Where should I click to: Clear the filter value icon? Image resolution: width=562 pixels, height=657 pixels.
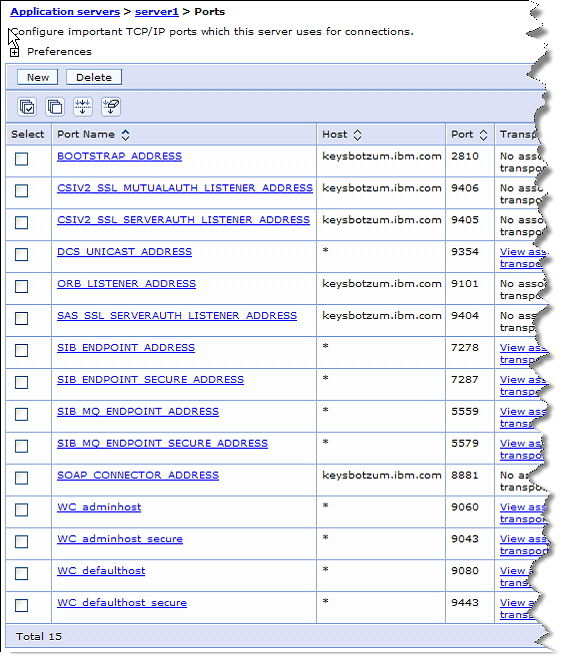(x=111, y=107)
